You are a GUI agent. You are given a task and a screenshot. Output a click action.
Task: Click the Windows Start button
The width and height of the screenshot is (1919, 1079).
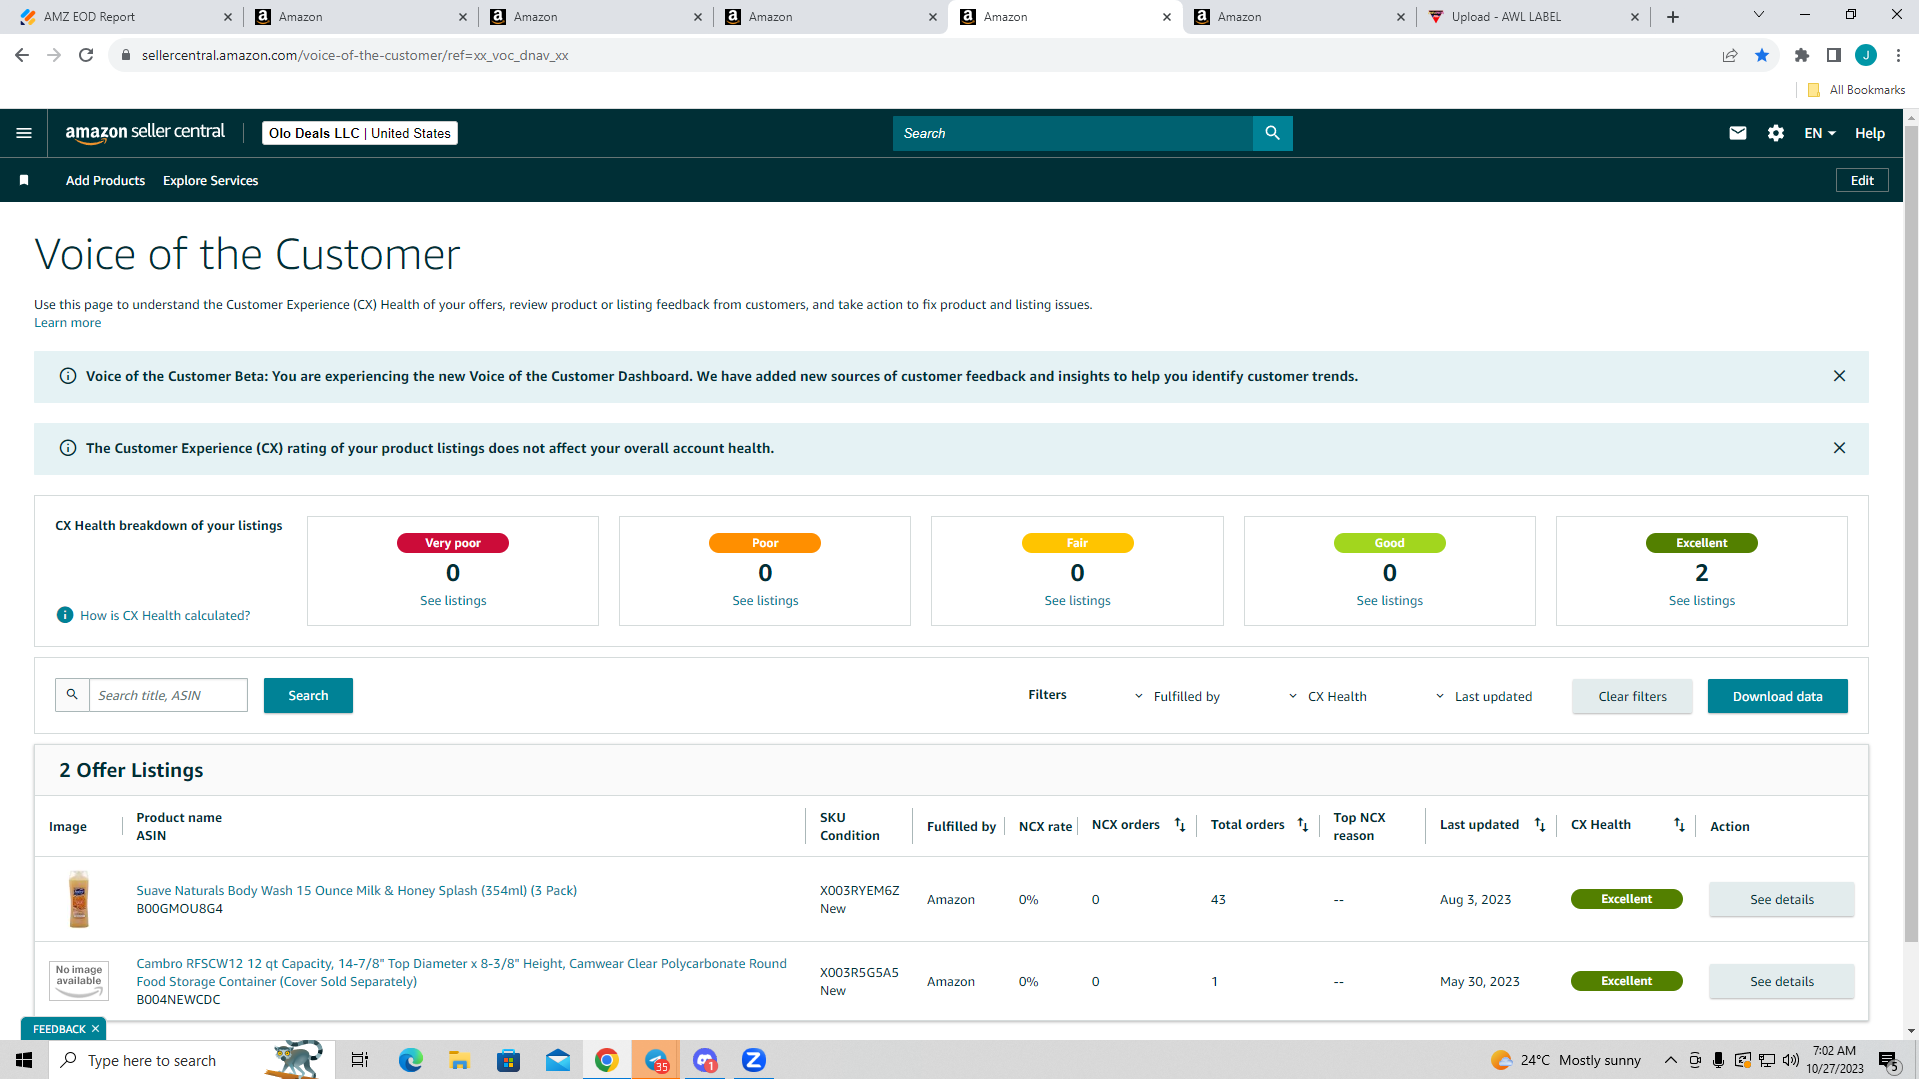24,1060
